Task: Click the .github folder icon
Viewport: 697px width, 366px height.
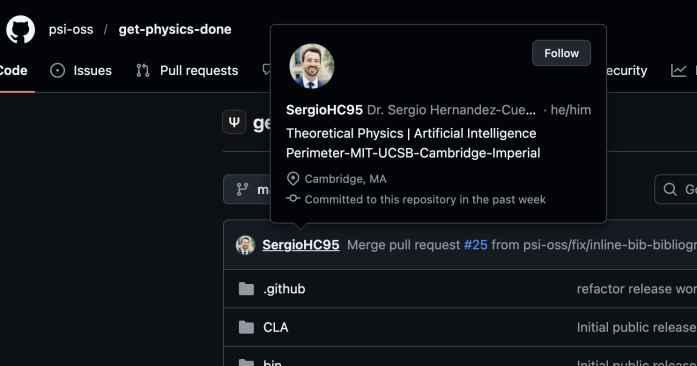Action: click(x=246, y=289)
